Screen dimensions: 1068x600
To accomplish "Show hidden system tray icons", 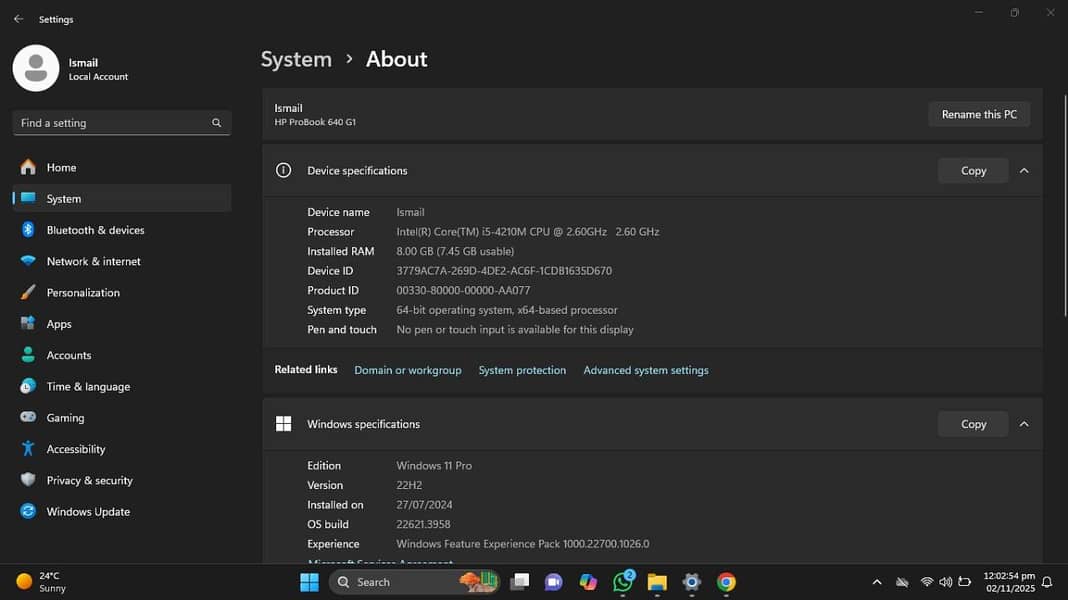I will point(877,582).
